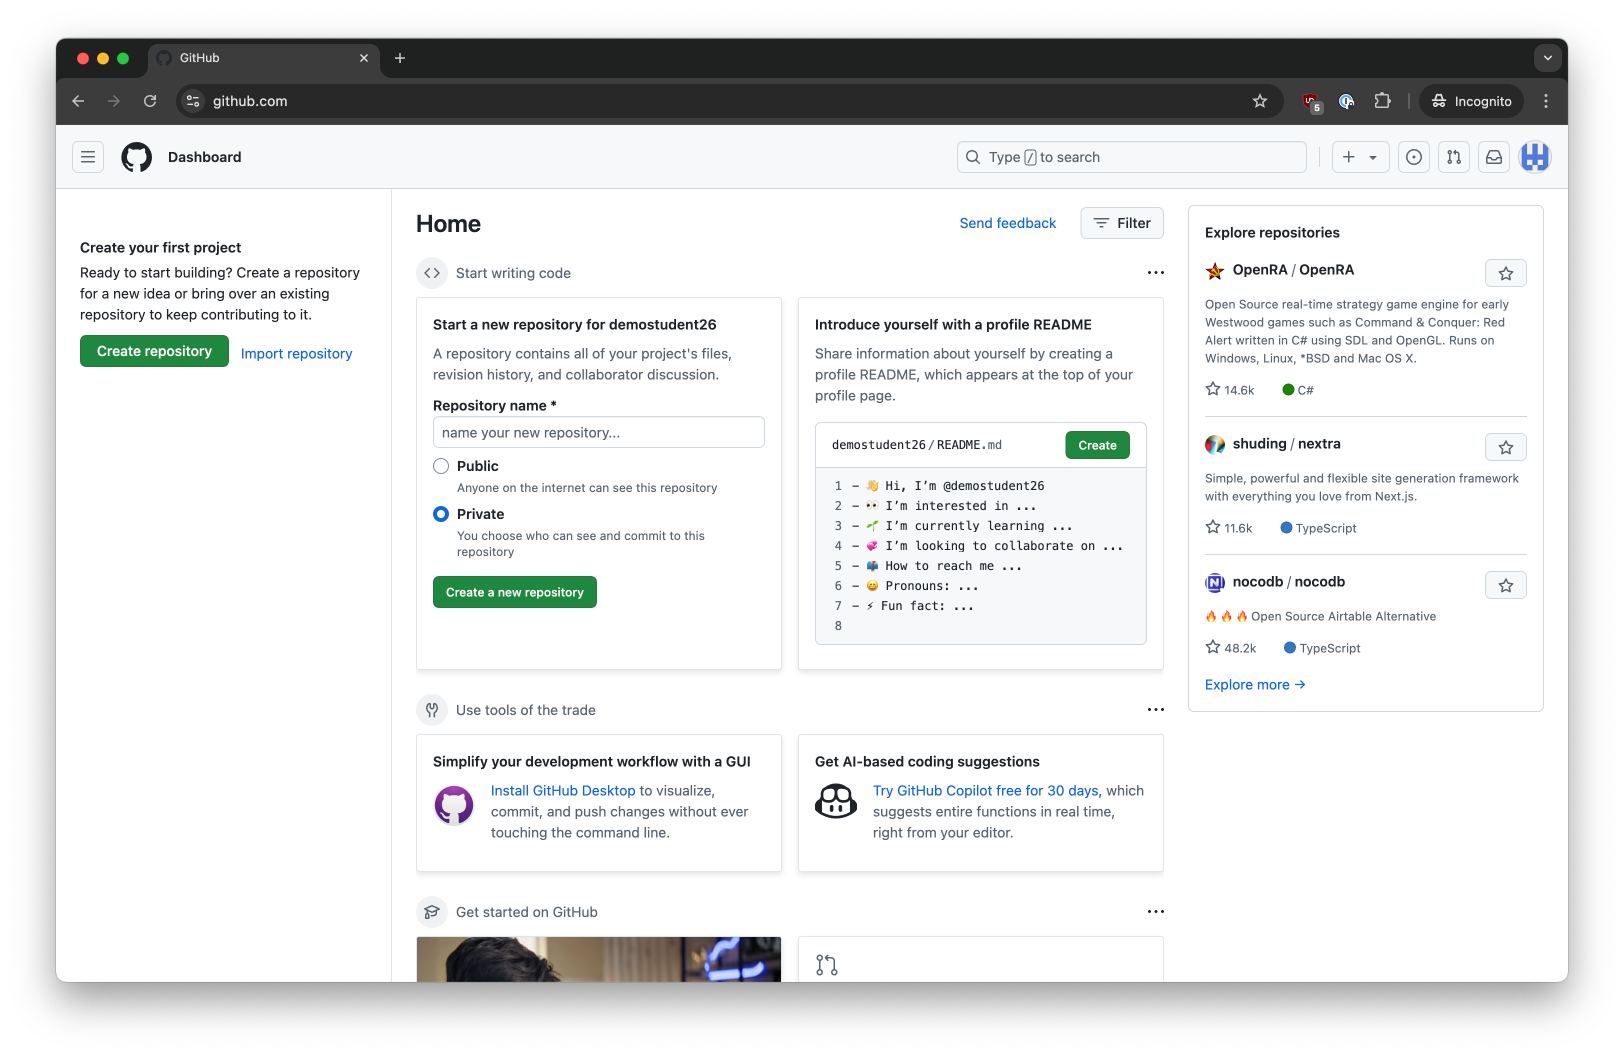This screenshot has width=1624, height=1056.
Task: Click the shuding avatar icon
Action: coord(1215,444)
